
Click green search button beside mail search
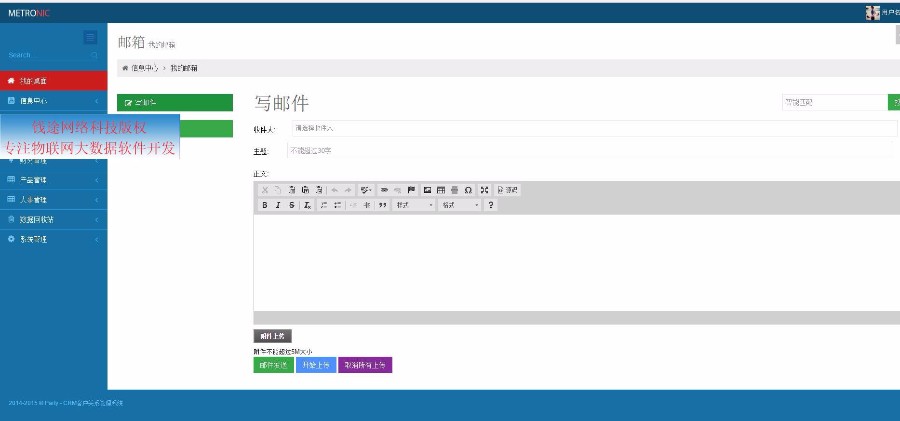click(x=894, y=103)
